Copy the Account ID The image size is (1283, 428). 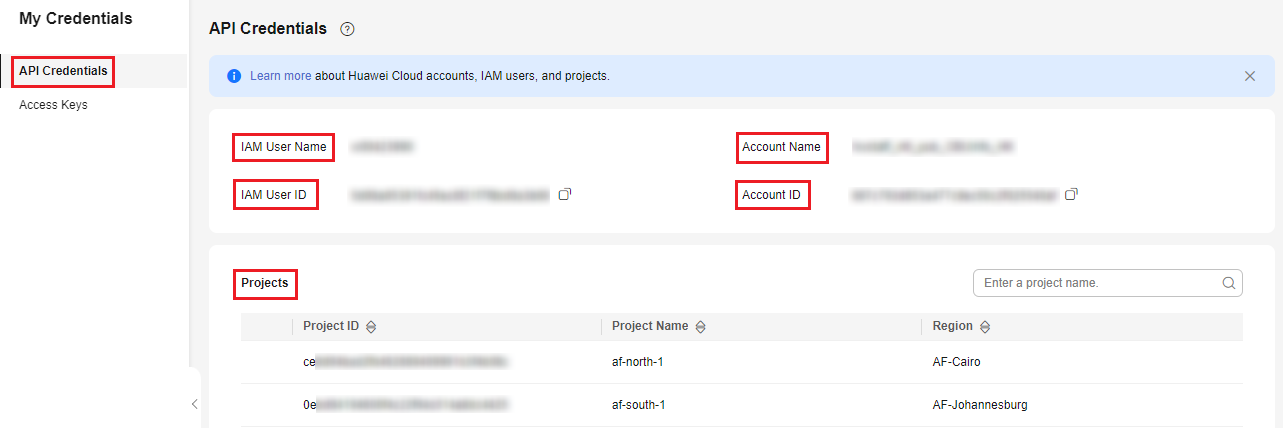tap(1071, 194)
